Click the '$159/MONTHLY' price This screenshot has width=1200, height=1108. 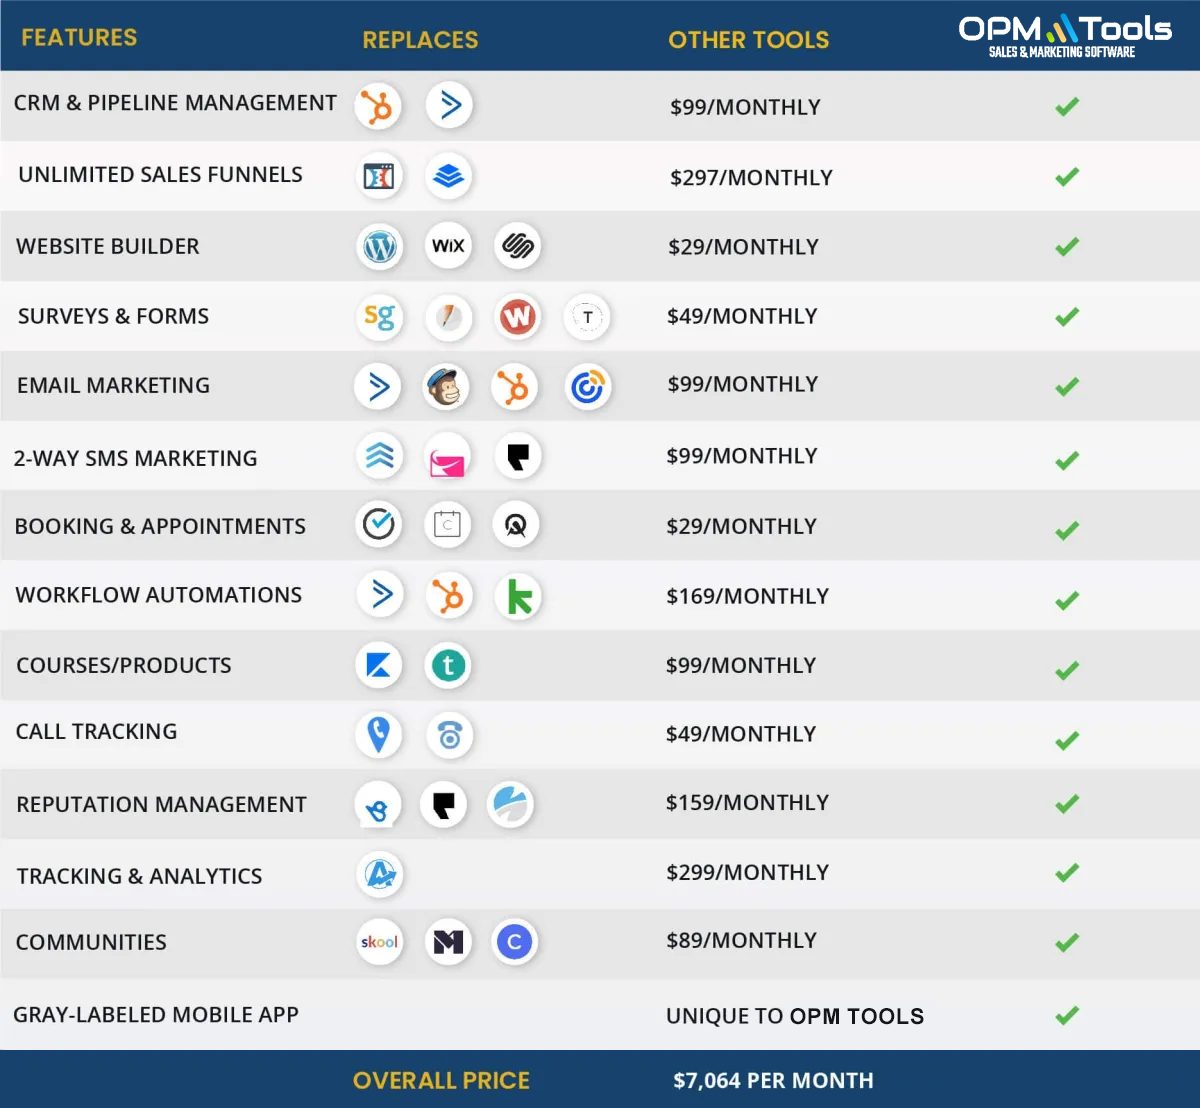tap(747, 803)
